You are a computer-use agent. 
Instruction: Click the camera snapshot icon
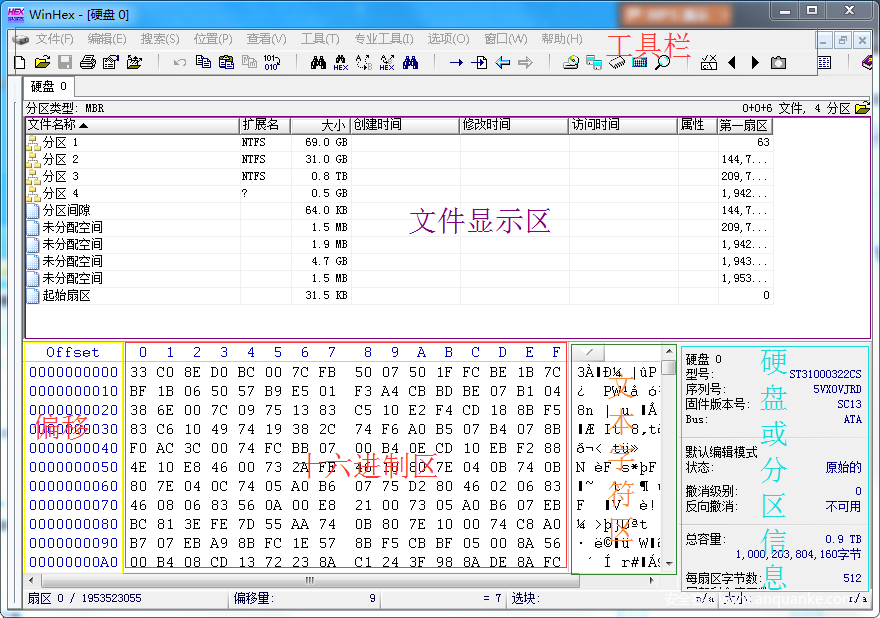778,62
